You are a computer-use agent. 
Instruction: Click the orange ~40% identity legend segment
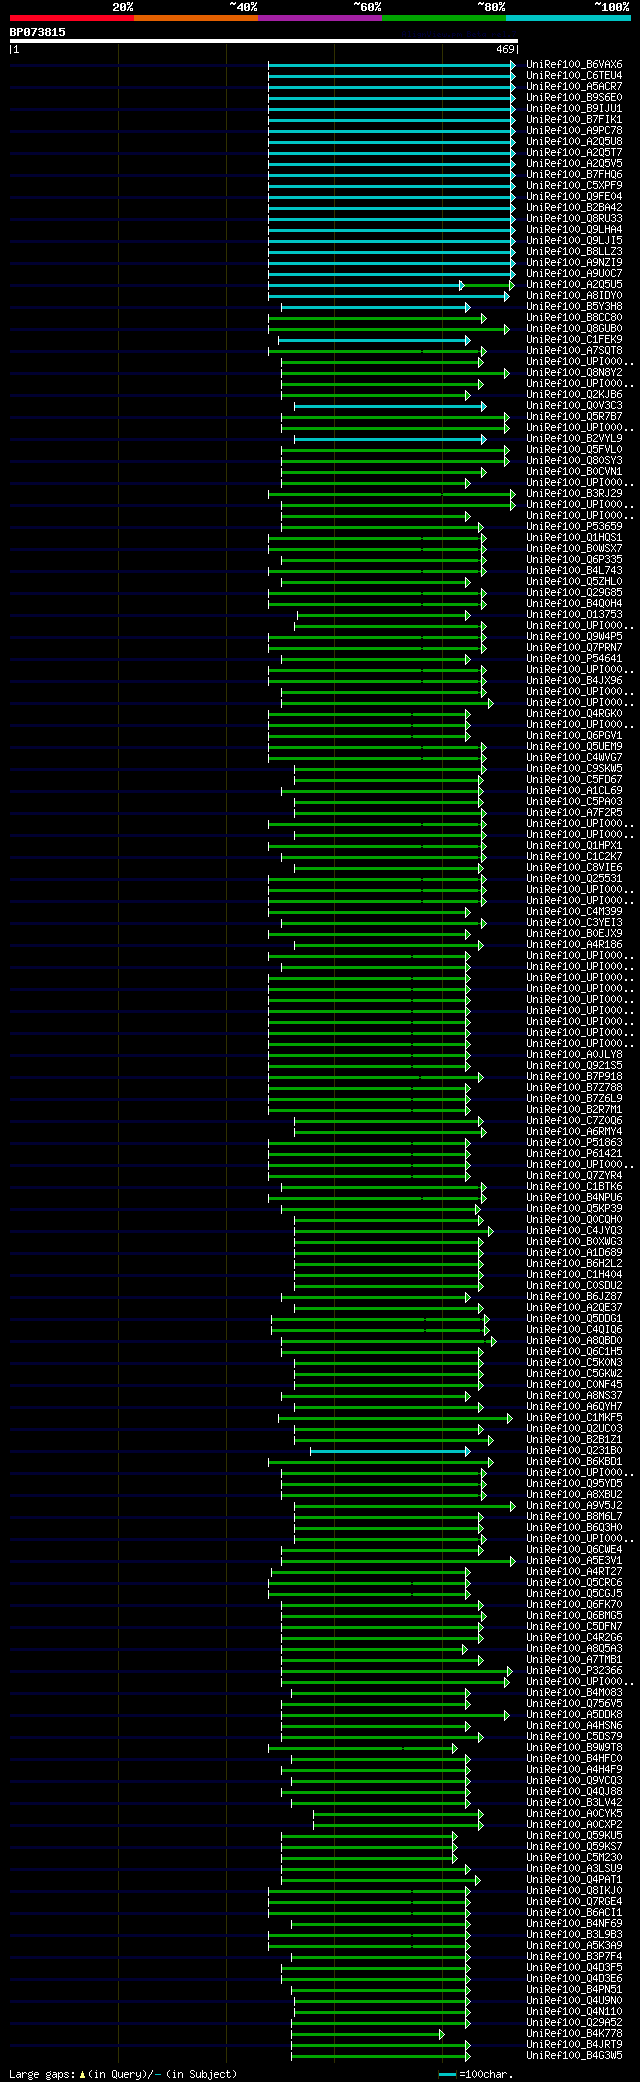click(195, 18)
